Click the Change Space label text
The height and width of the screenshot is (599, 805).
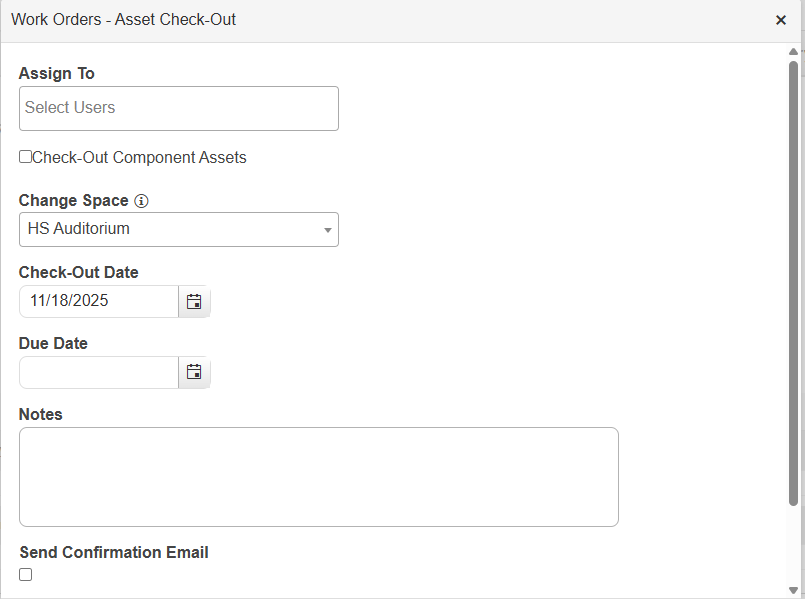pos(74,200)
